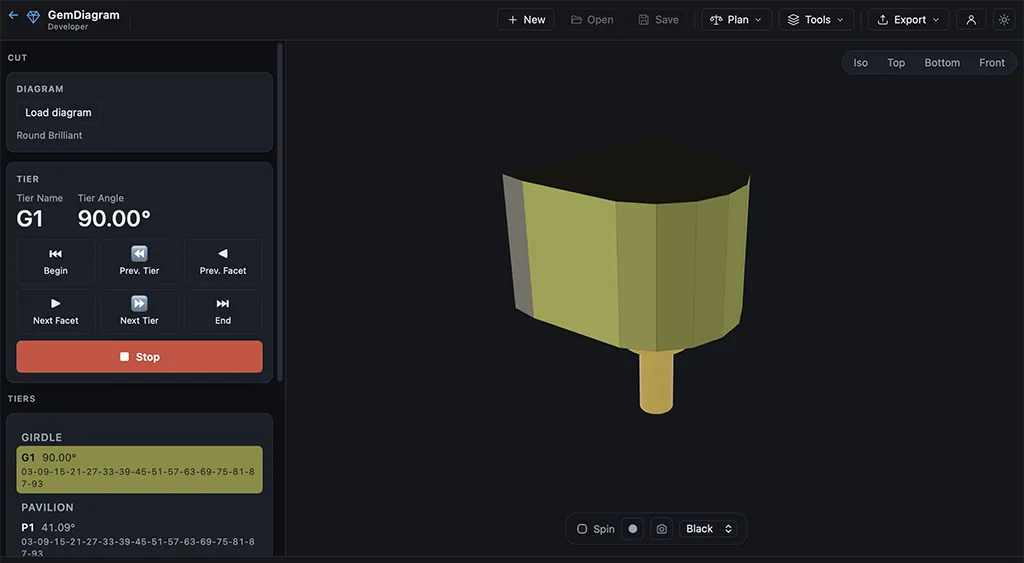Screen dimensions: 1024x563
Task: Click the GIRDLE section heading
Action: [41, 438]
